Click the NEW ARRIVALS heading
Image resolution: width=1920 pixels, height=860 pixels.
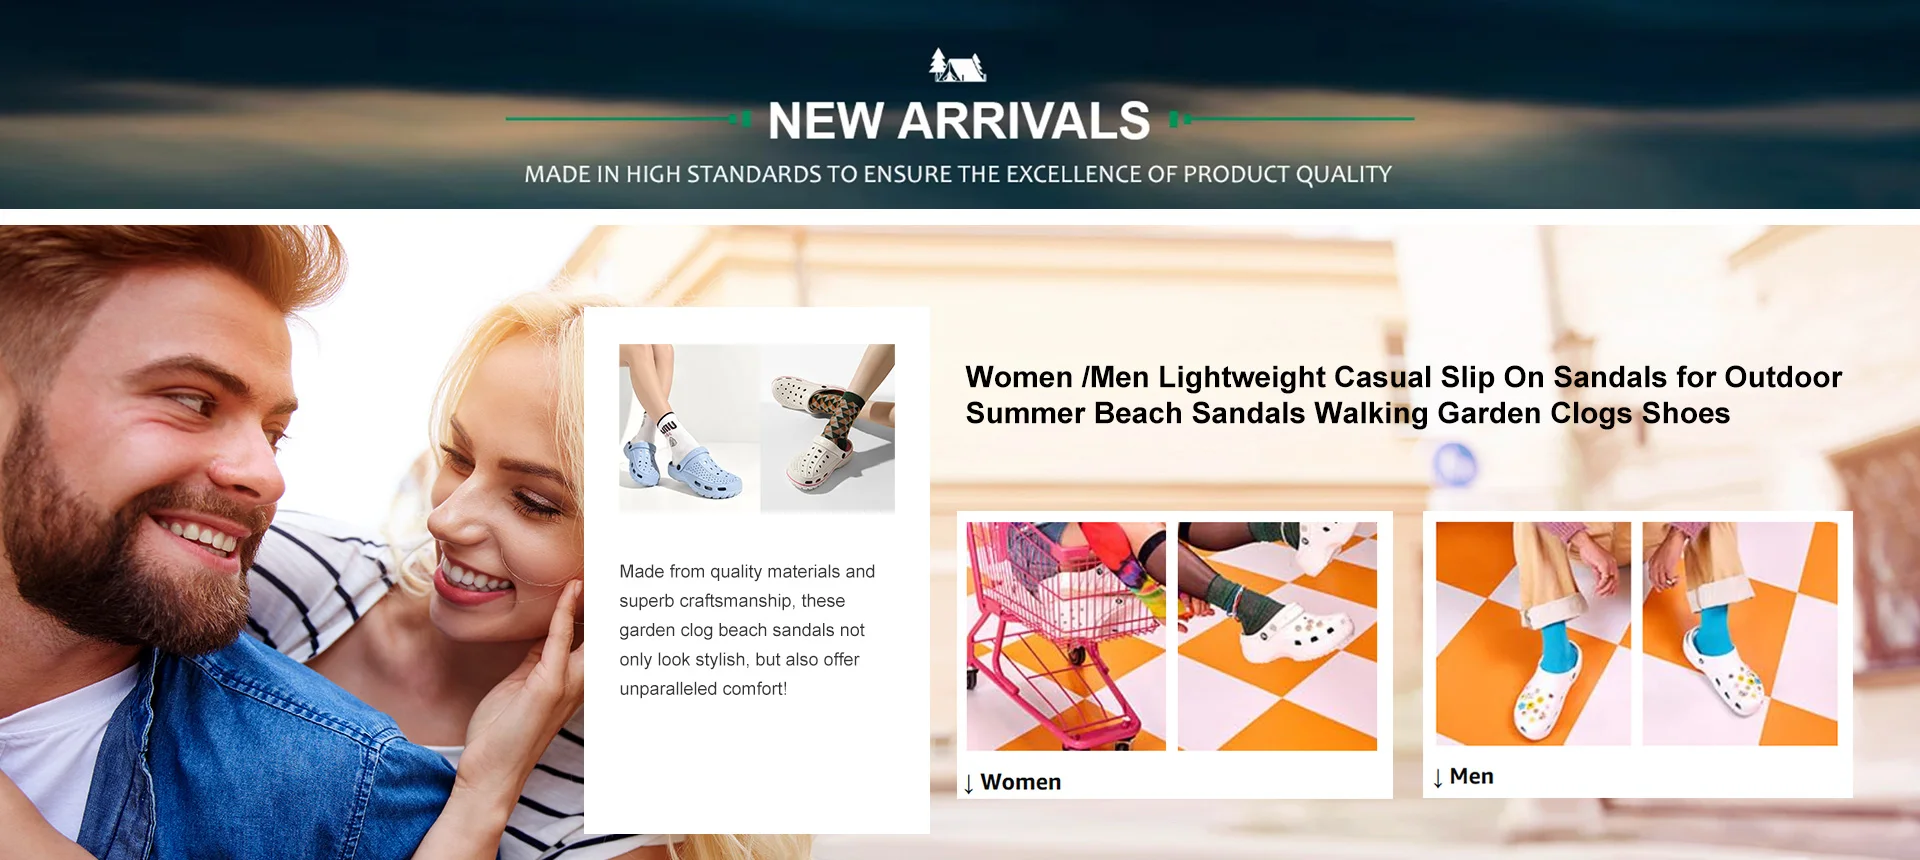click(x=959, y=121)
